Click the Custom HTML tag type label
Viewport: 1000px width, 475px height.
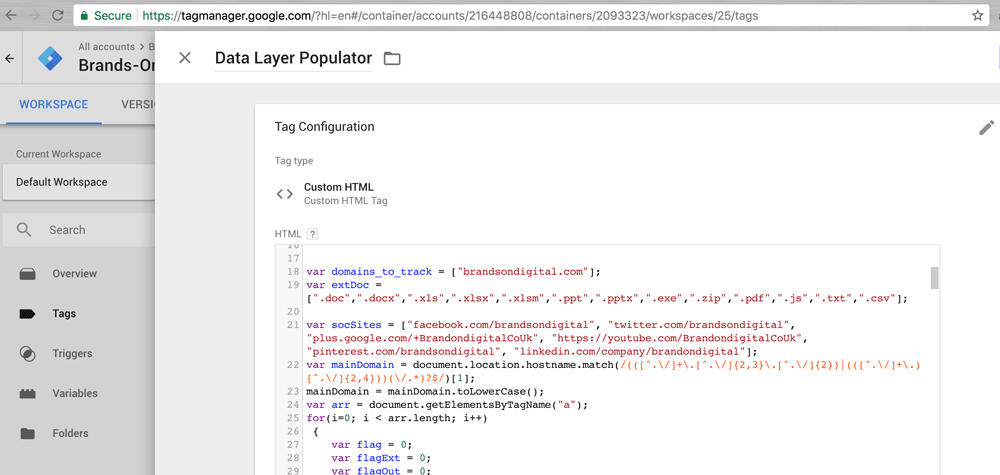(x=339, y=187)
